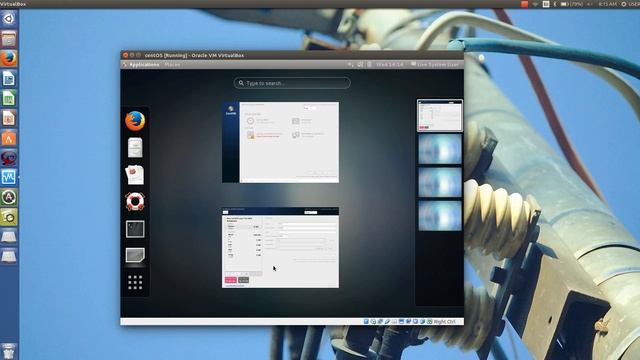The image size is (640, 360).
Task: Click the CentOS volume icon in top bar
Action: coord(360,64)
